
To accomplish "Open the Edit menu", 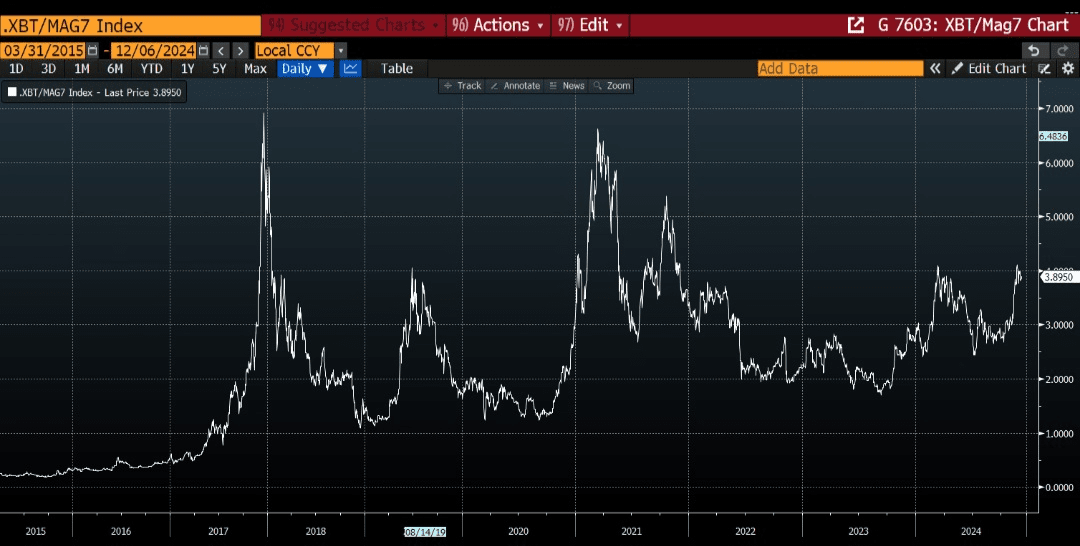I will [591, 25].
